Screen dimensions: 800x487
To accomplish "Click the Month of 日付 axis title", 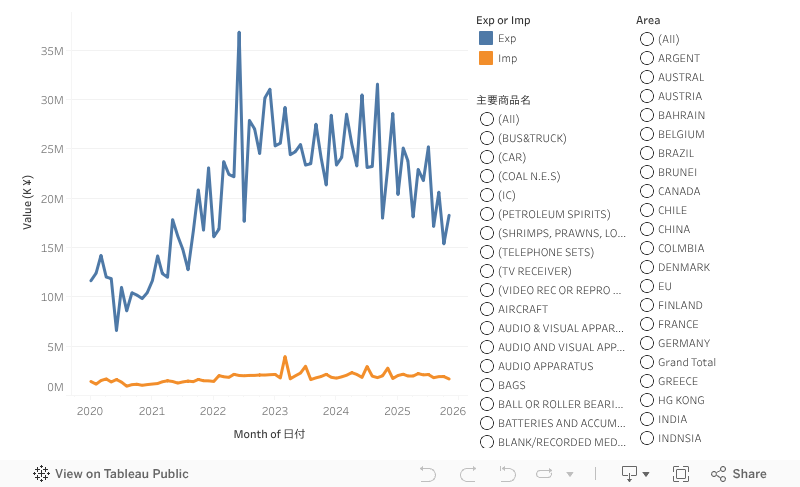I will [270, 434].
